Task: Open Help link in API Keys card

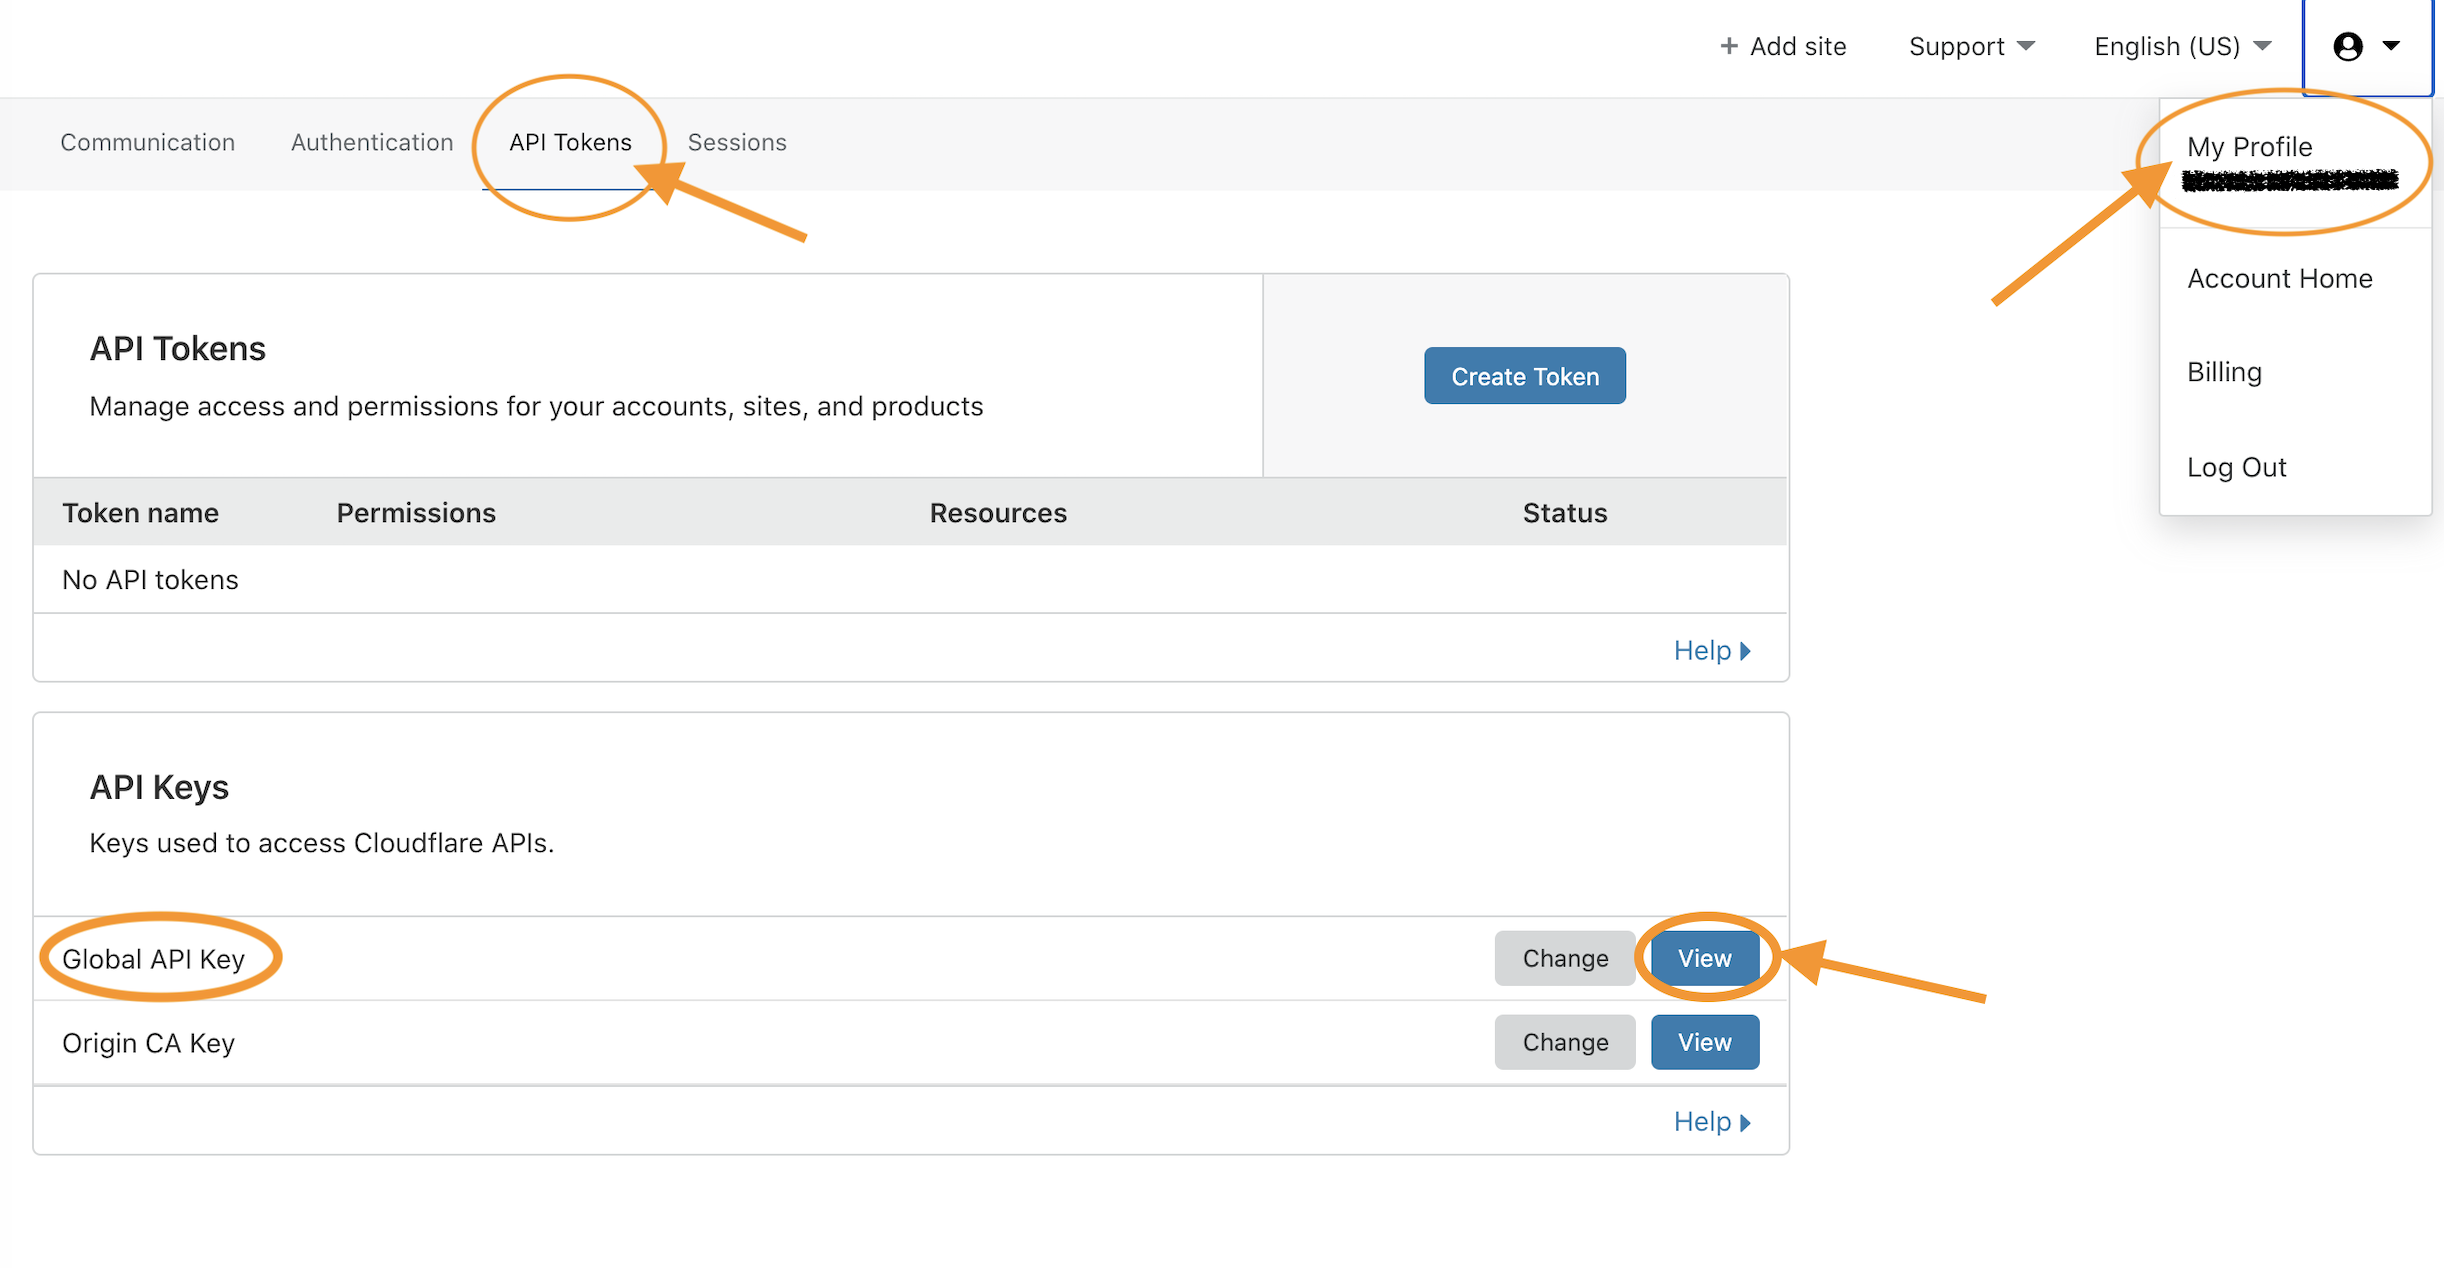Action: [x=1712, y=1121]
